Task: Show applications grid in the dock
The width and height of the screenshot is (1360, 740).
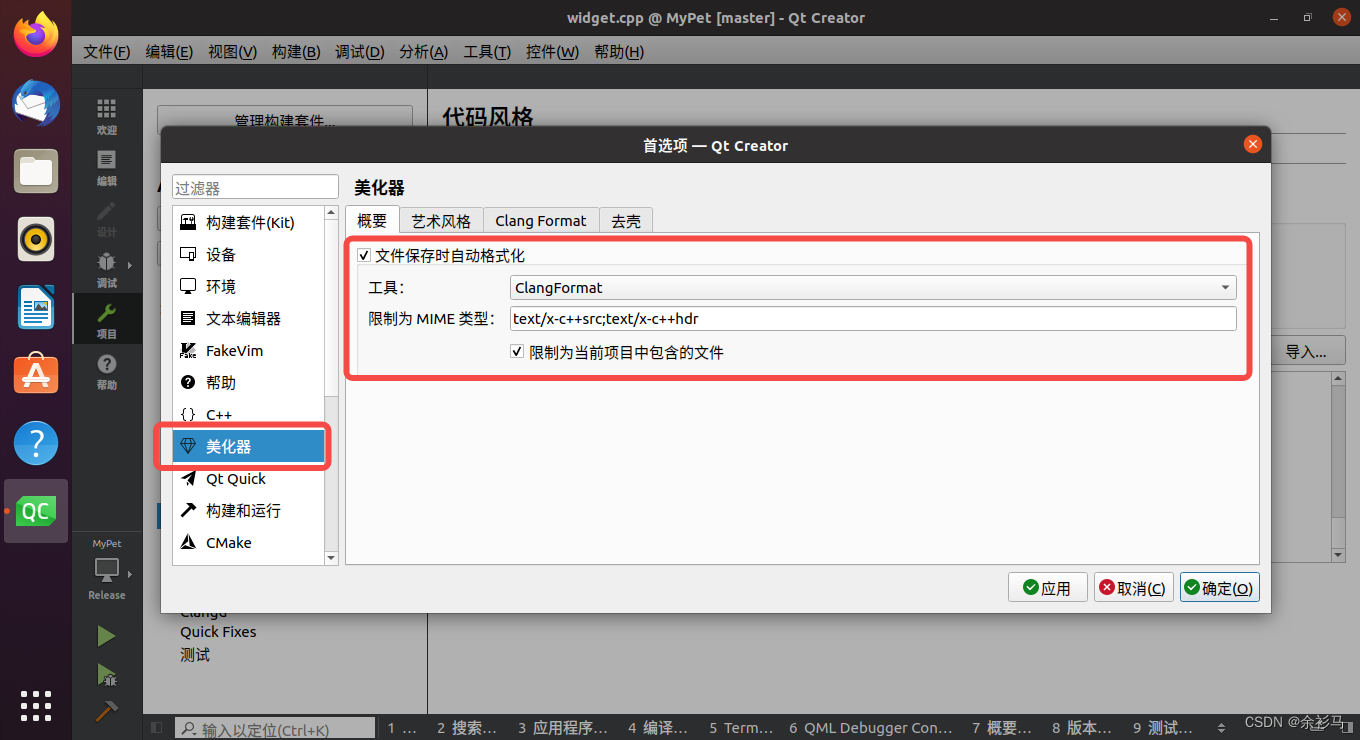Action: [x=36, y=705]
